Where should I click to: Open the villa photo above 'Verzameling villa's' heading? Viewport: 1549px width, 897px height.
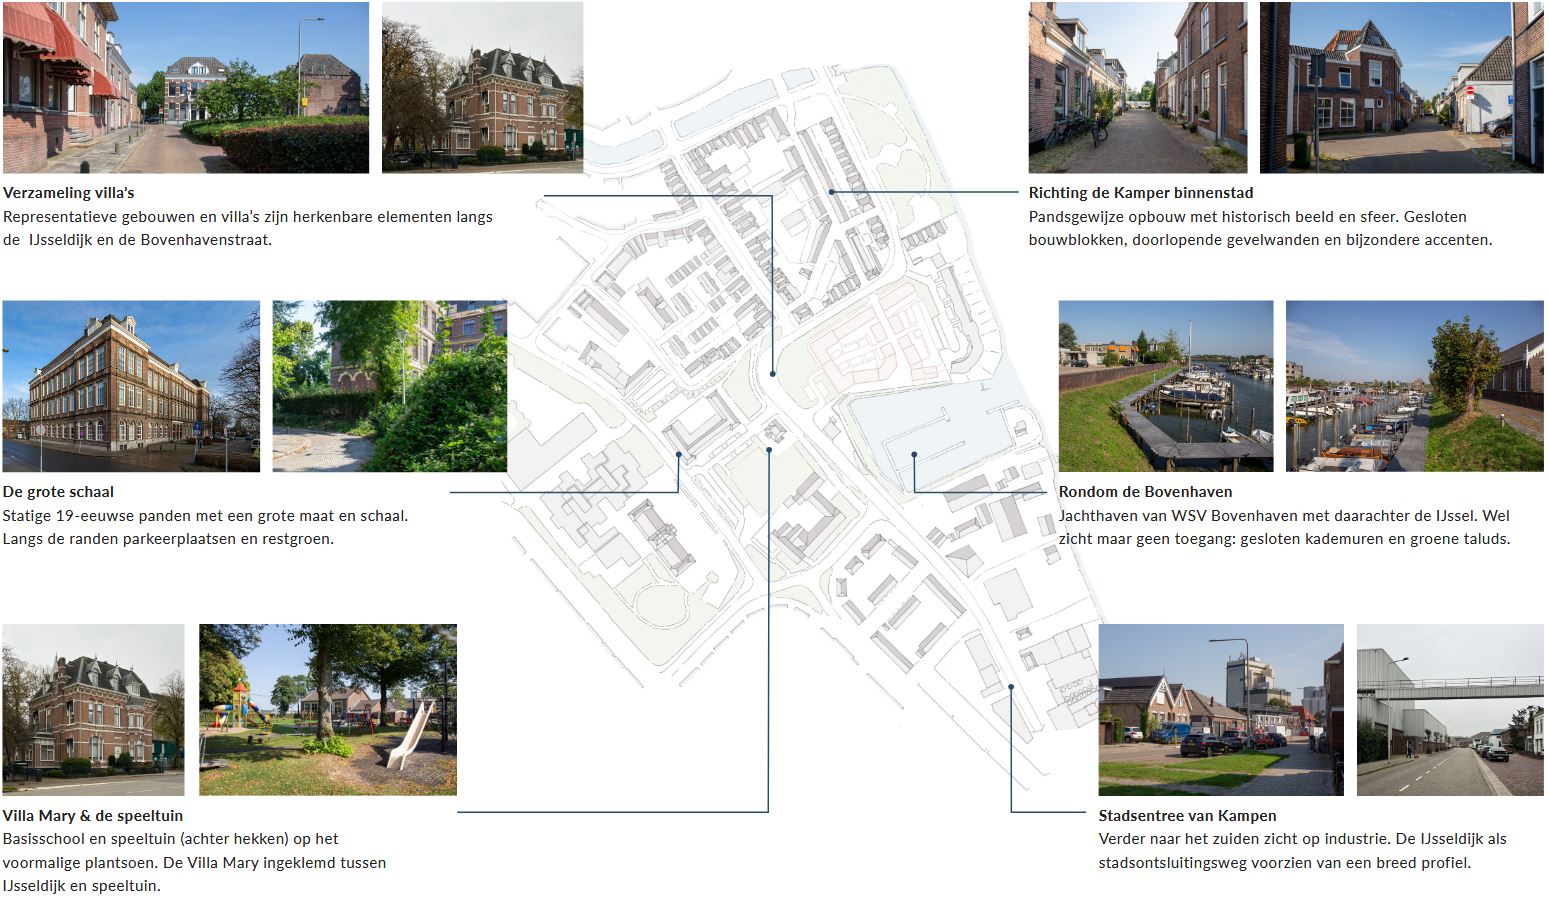pyautogui.click(x=482, y=87)
